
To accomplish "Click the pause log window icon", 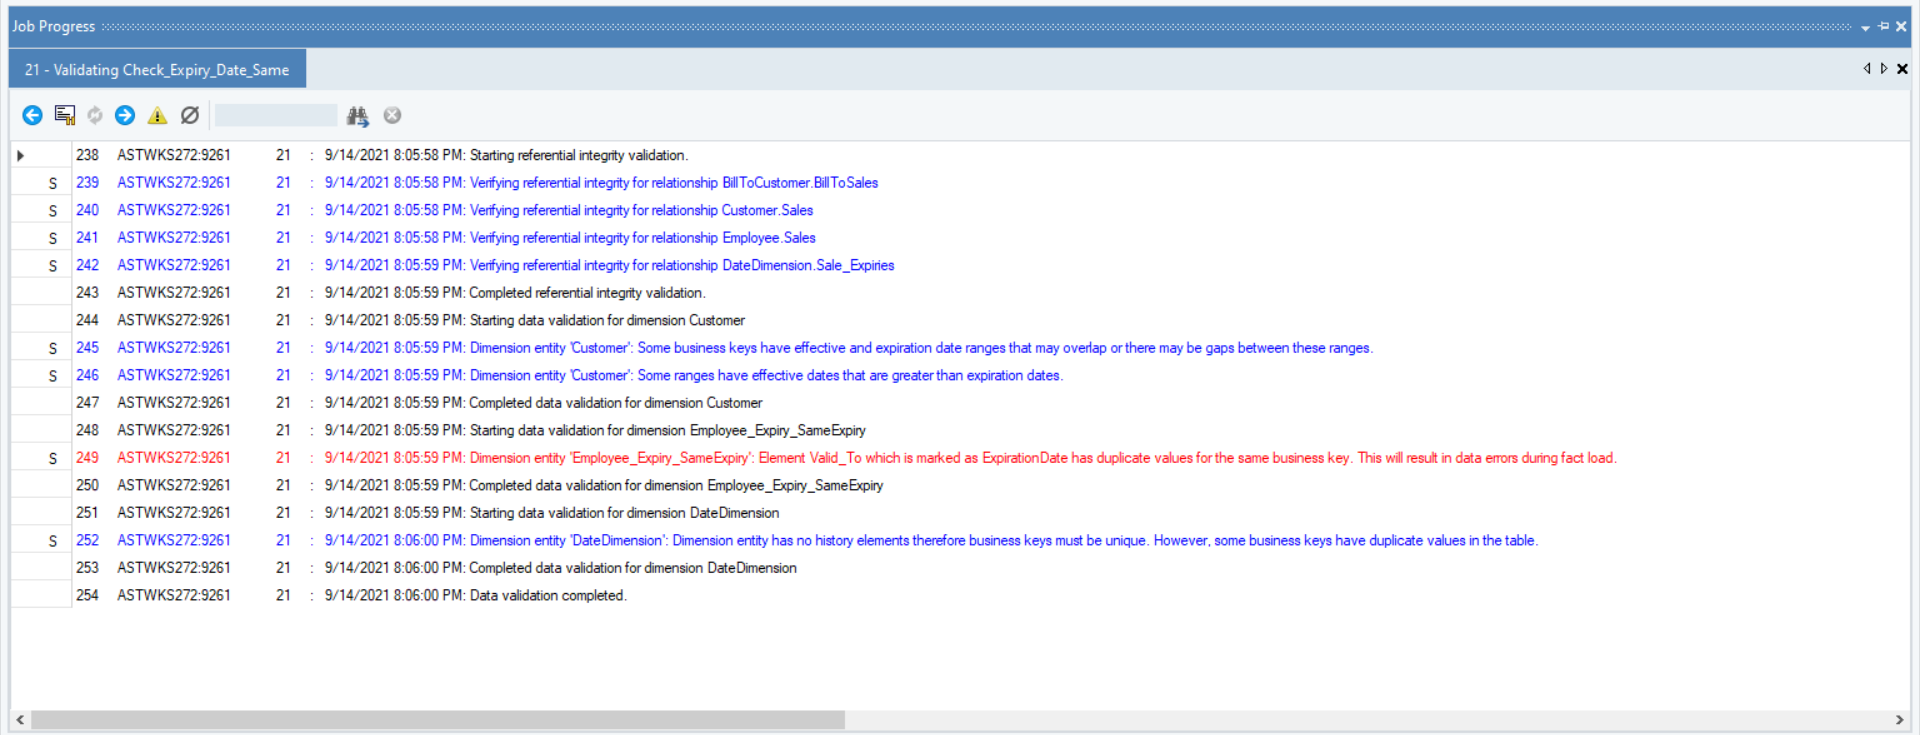I will [x=65, y=115].
